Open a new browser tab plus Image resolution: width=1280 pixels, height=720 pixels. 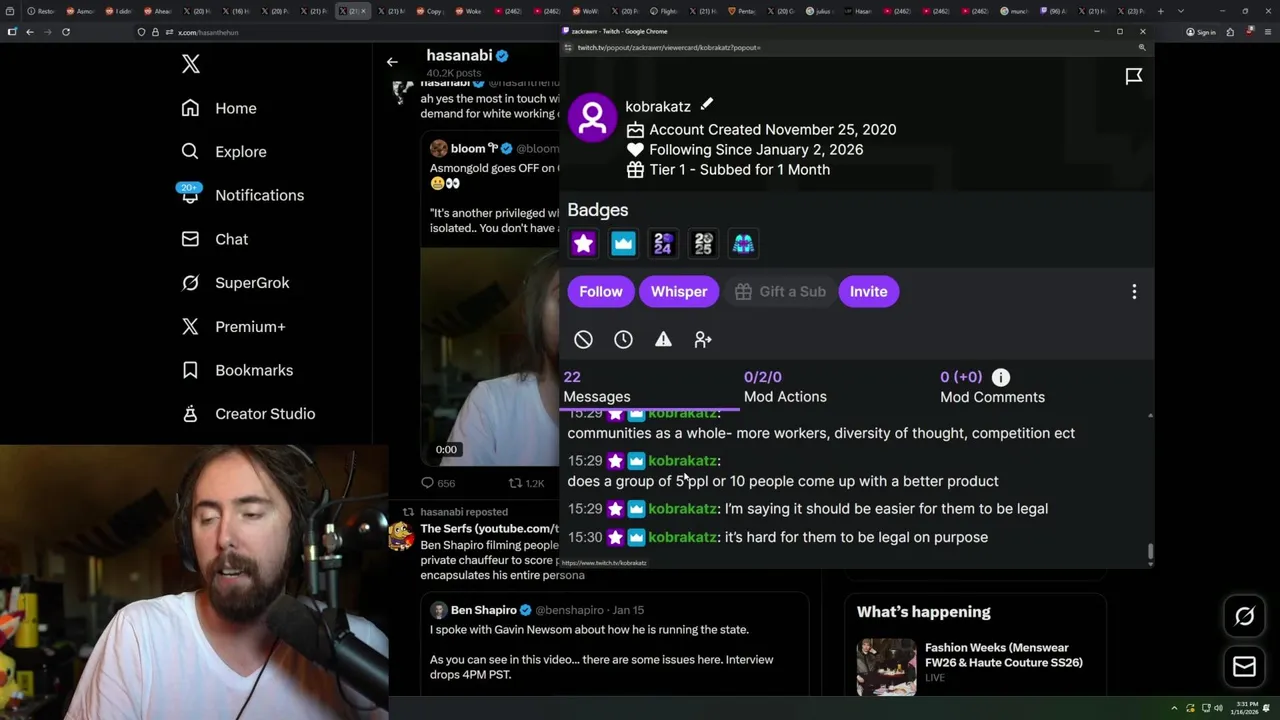pyautogui.click(x=1160, y=11)
